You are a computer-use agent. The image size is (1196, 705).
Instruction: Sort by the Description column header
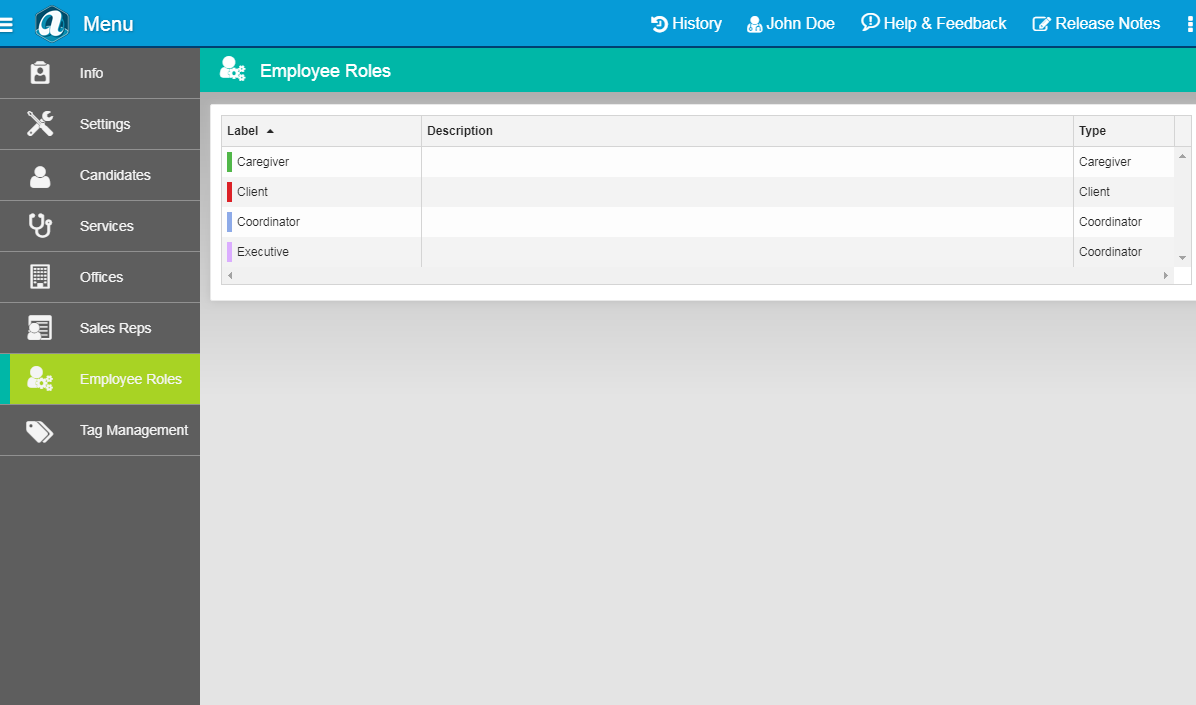(747, 131)
